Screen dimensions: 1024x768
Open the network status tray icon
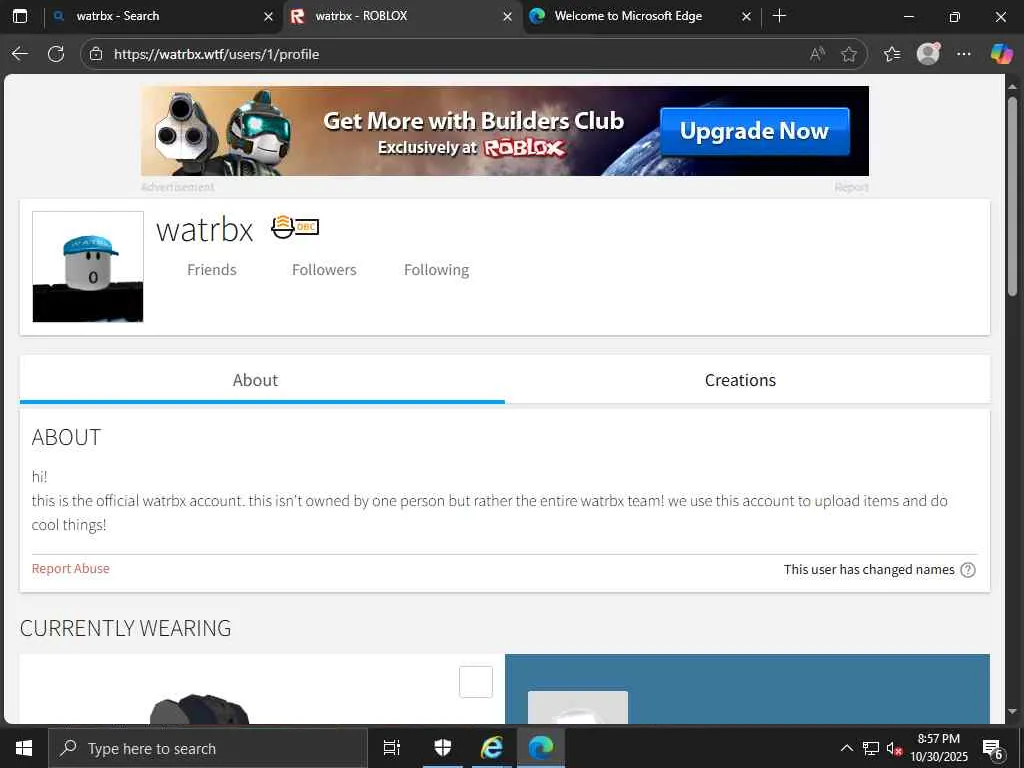pos(871,748)
